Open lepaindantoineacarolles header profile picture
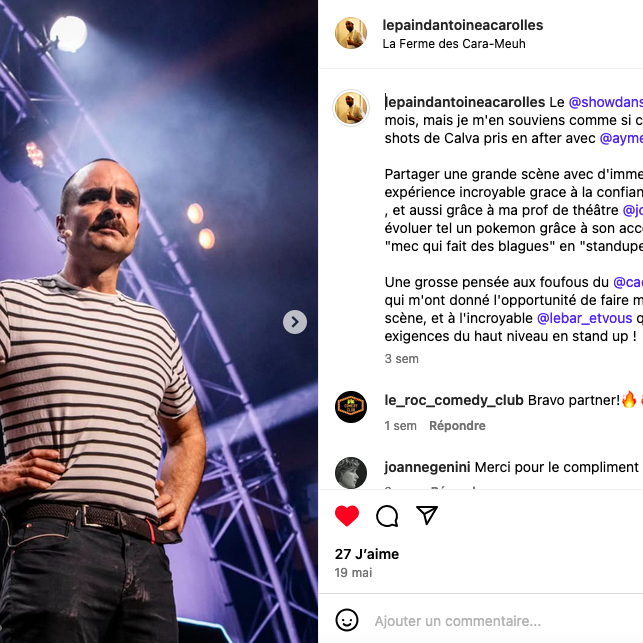643x643 pixels. tap(351, 33)
